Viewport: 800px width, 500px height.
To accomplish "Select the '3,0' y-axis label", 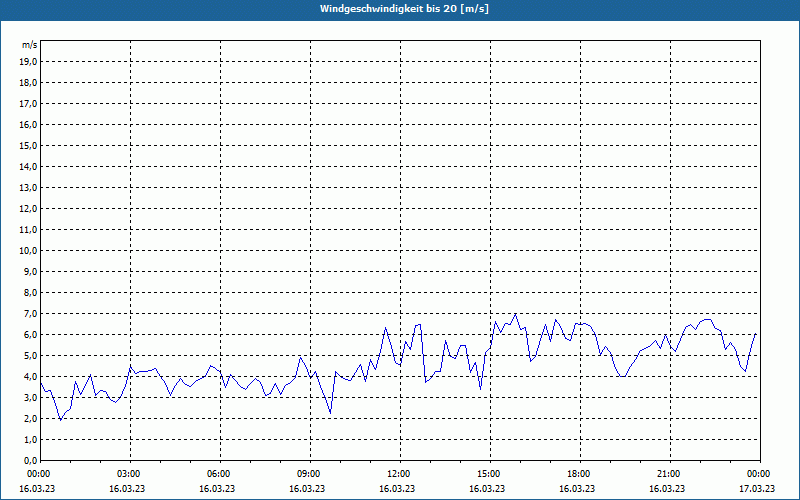I will point(31,397).
